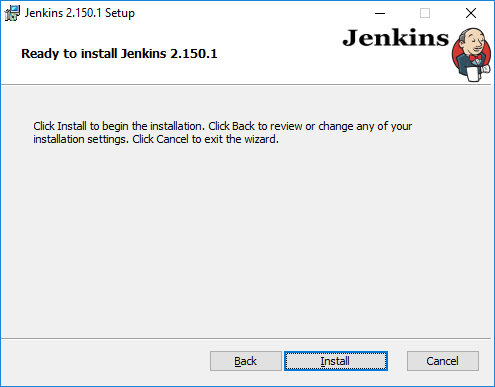Go back using the Back button
Screen dimensions: 495x387
point(246,361)
